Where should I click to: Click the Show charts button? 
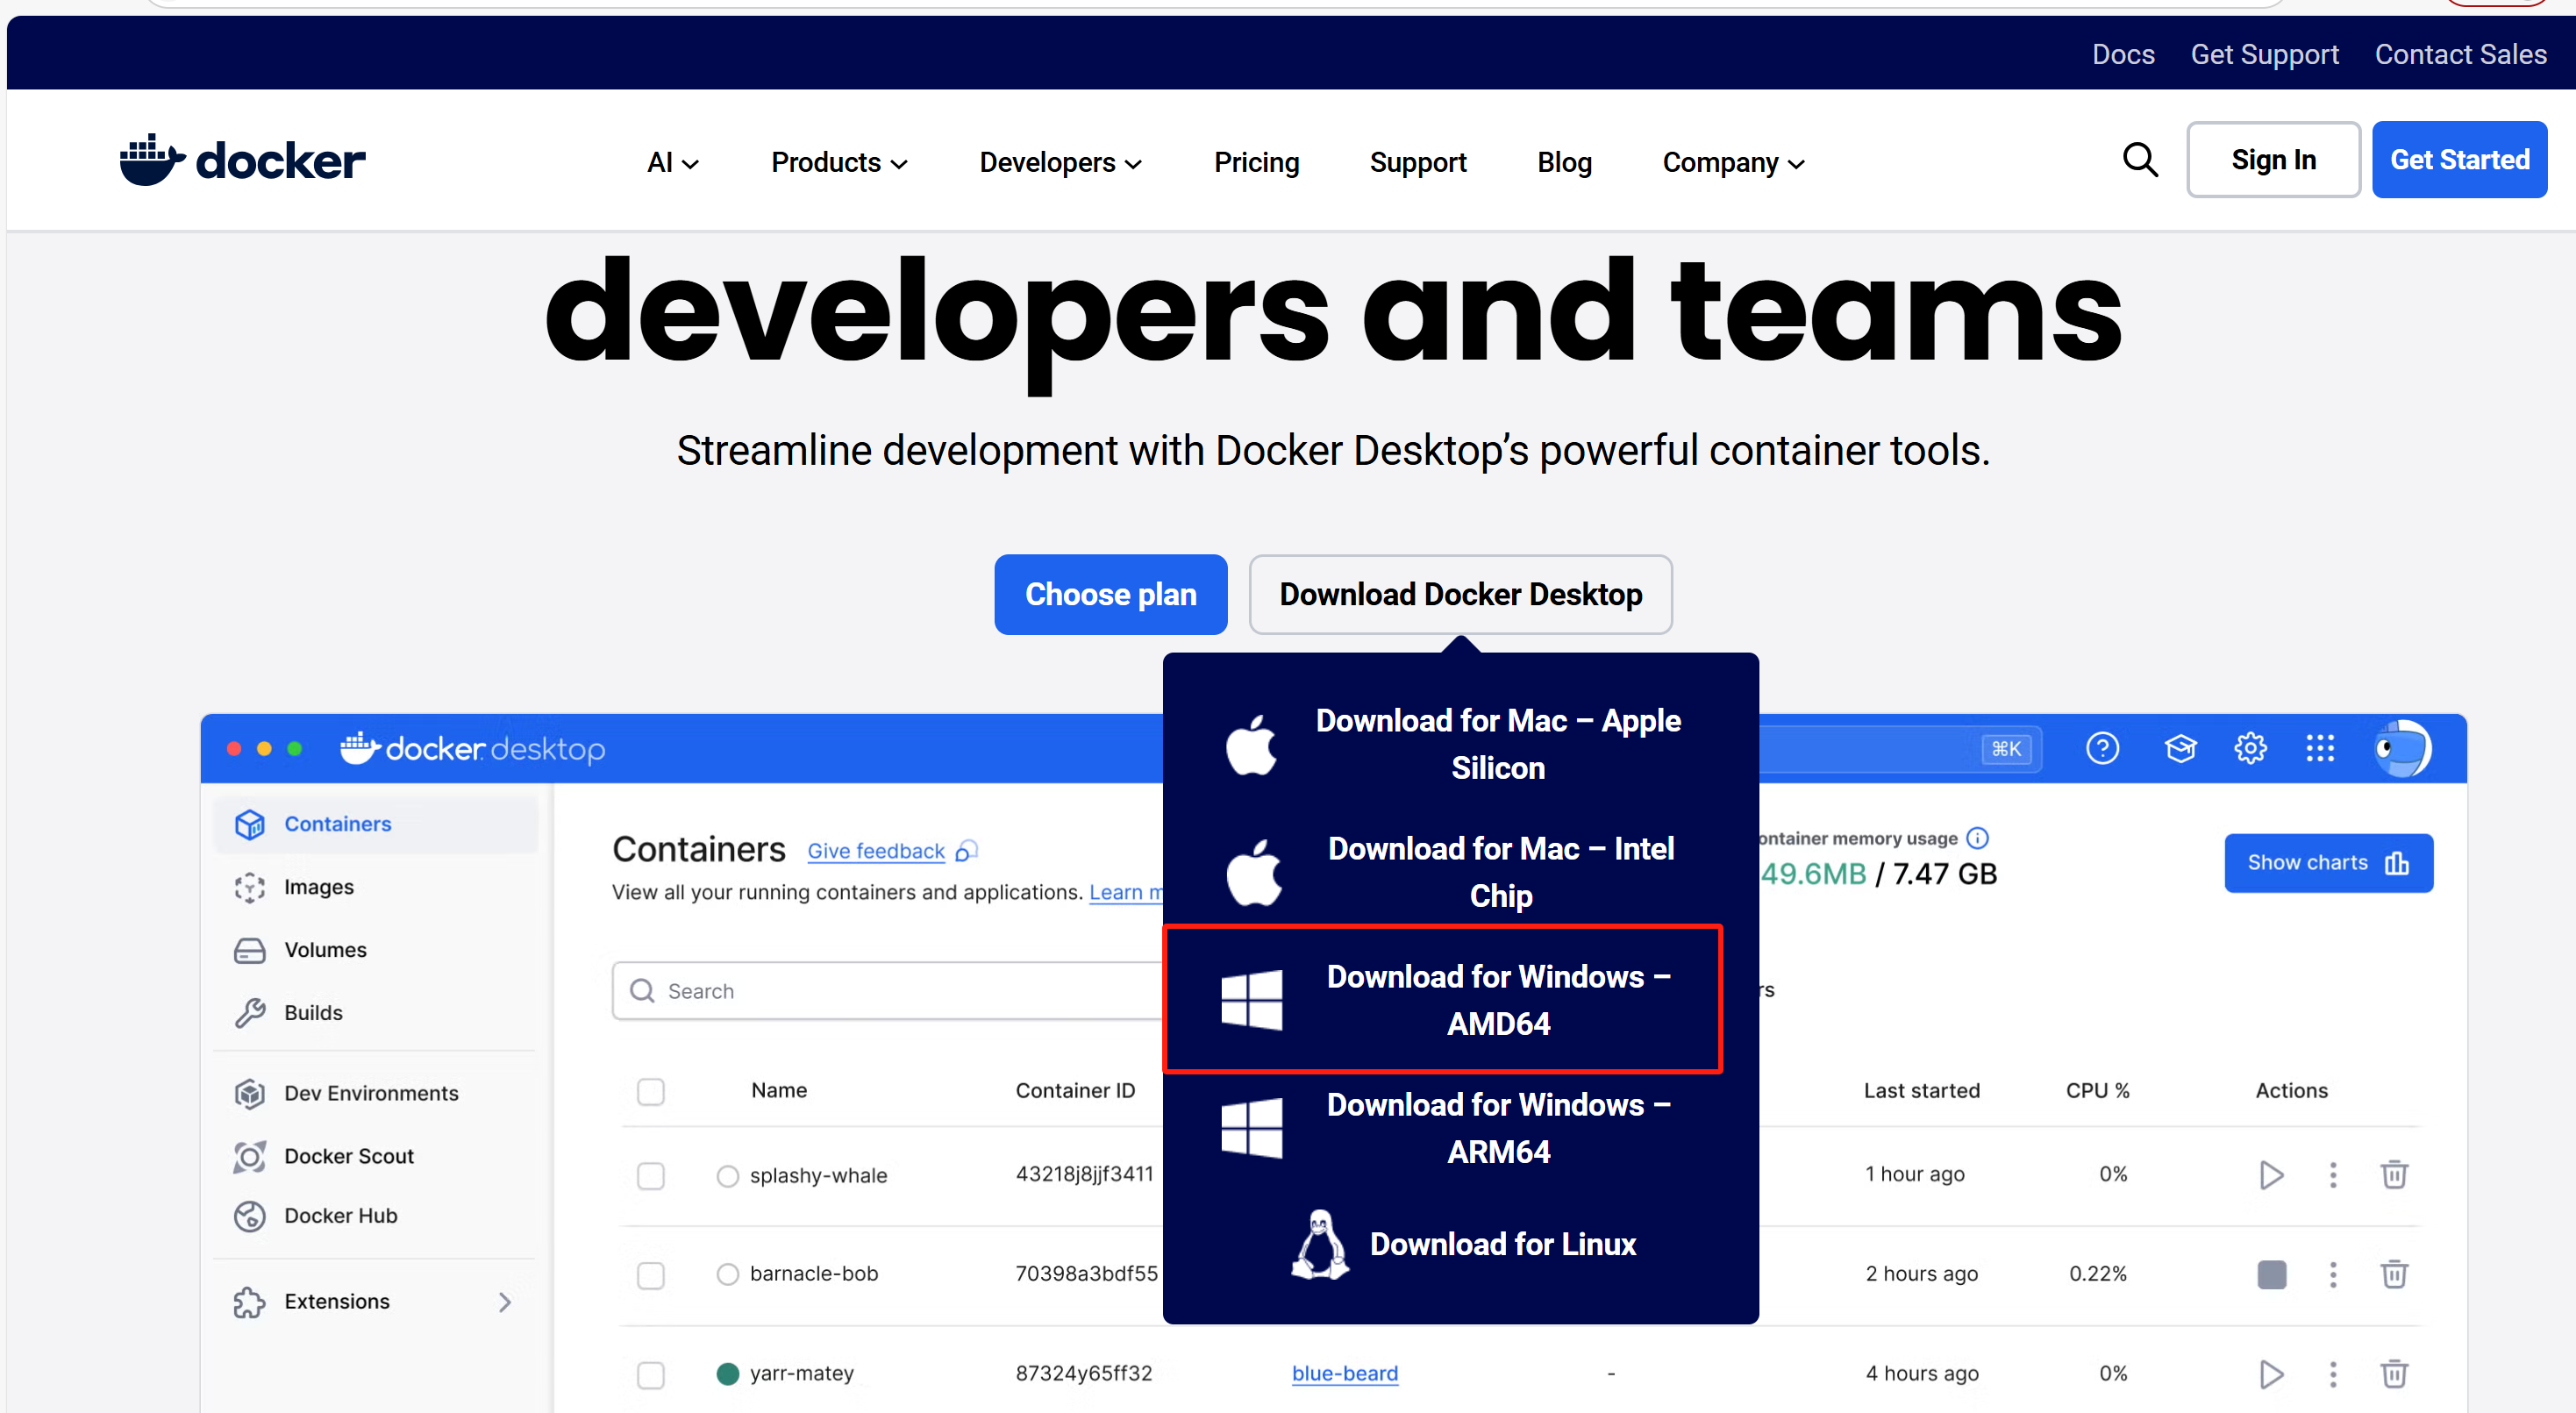click(2328, 863)
